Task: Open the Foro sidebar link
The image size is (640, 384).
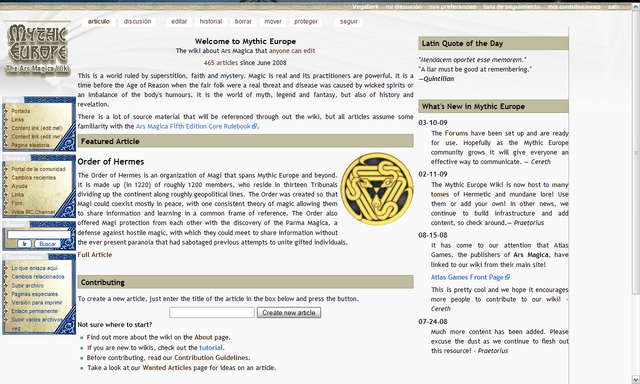Action: pyautogui.click(x=17, y=203)
